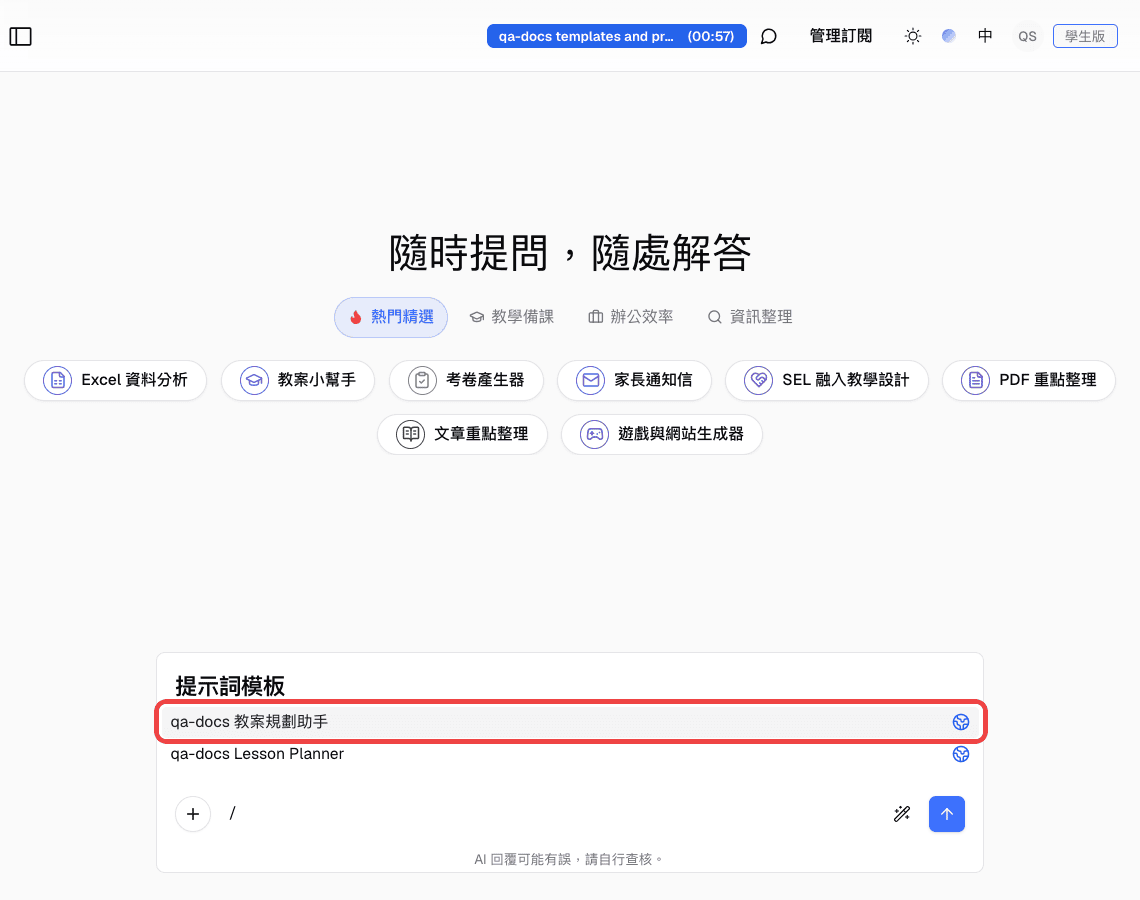This screenshot has height=900, width=1140.
Task: Switch to the 教學備課 tab
Action: coord(512,317)
